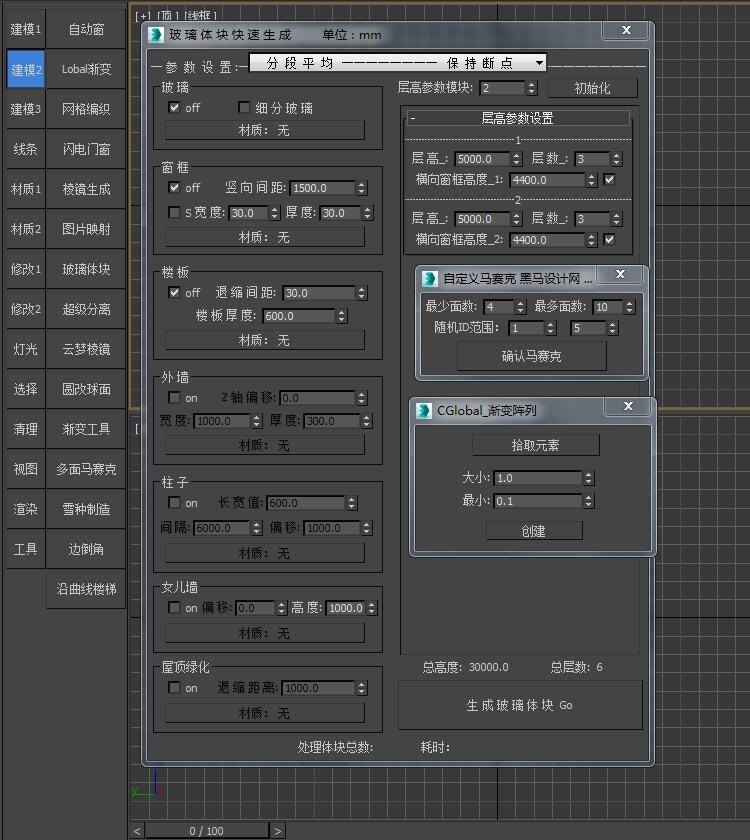The height and width of the screenshot is (840, 750).
Task: Open the 分段平均 保持断点 dropdown
Action: tap(398, 63)
